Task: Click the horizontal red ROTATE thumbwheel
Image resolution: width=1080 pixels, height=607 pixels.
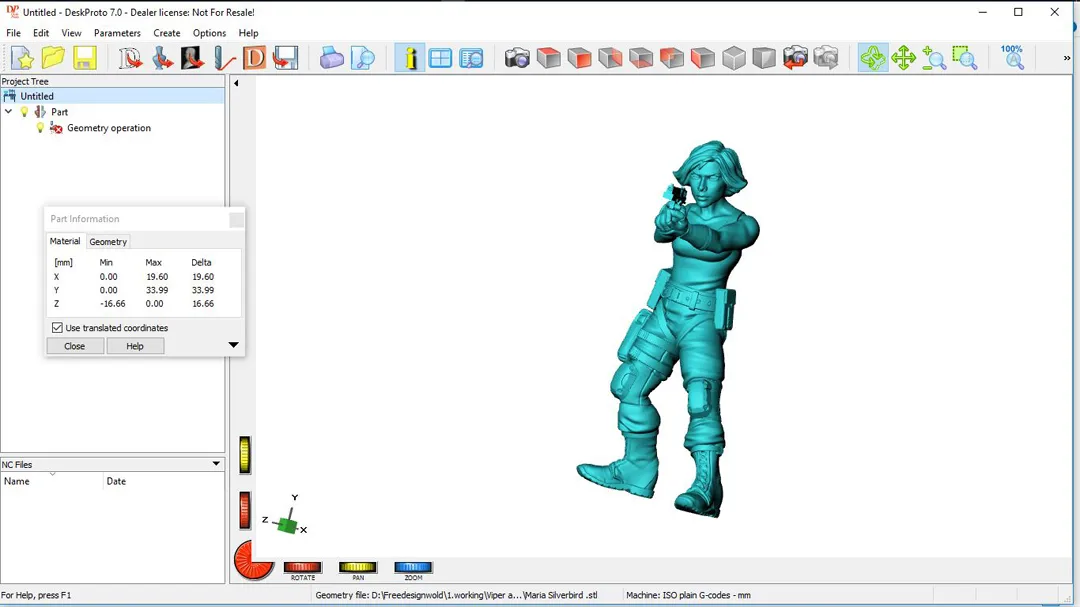Action: 302,567
